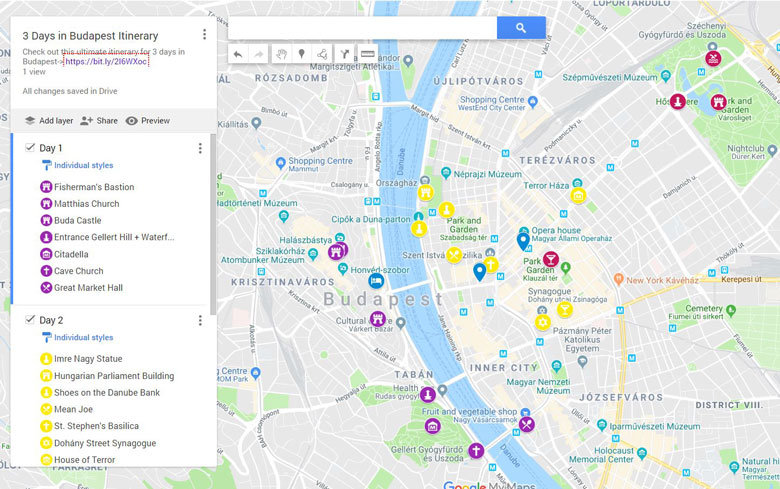
Task: Select Entrance Gellert Hill list item
Action: pos(114,237)
